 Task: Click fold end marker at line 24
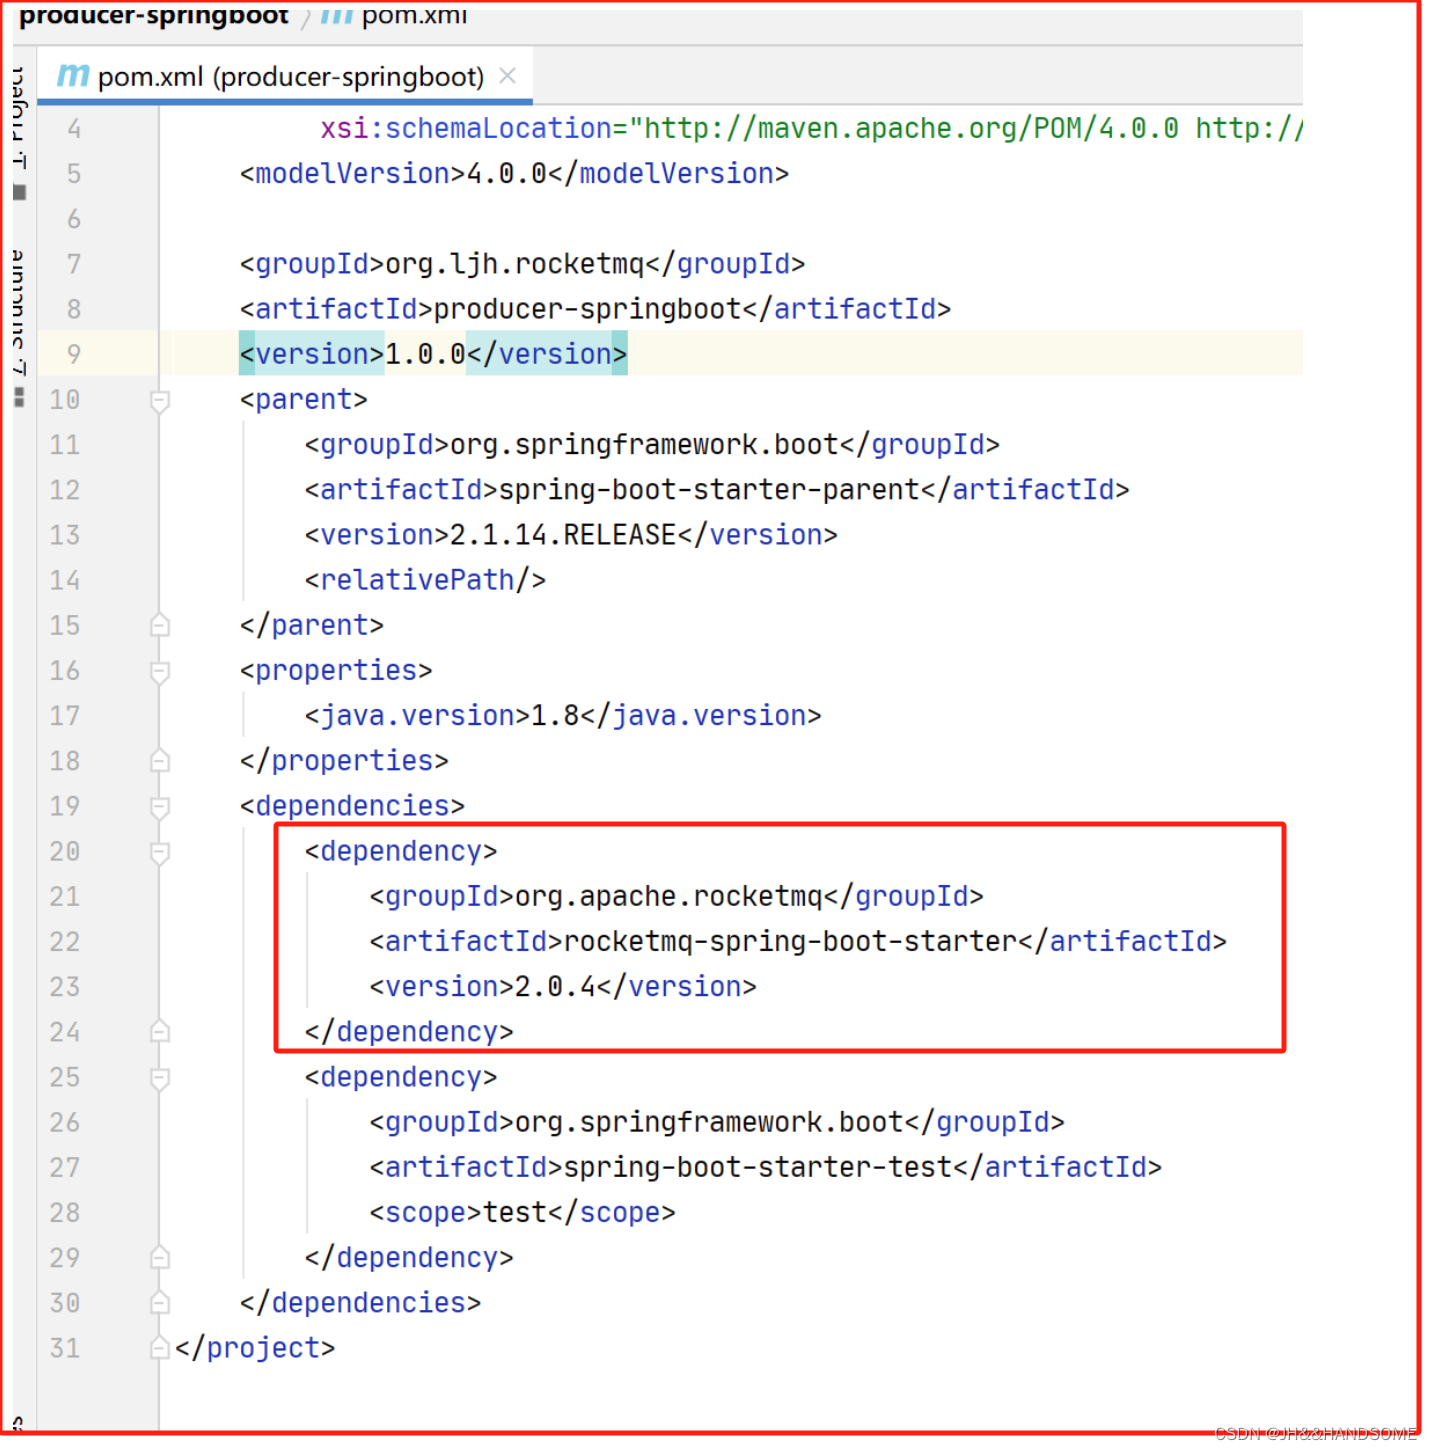pos(159,1032)
